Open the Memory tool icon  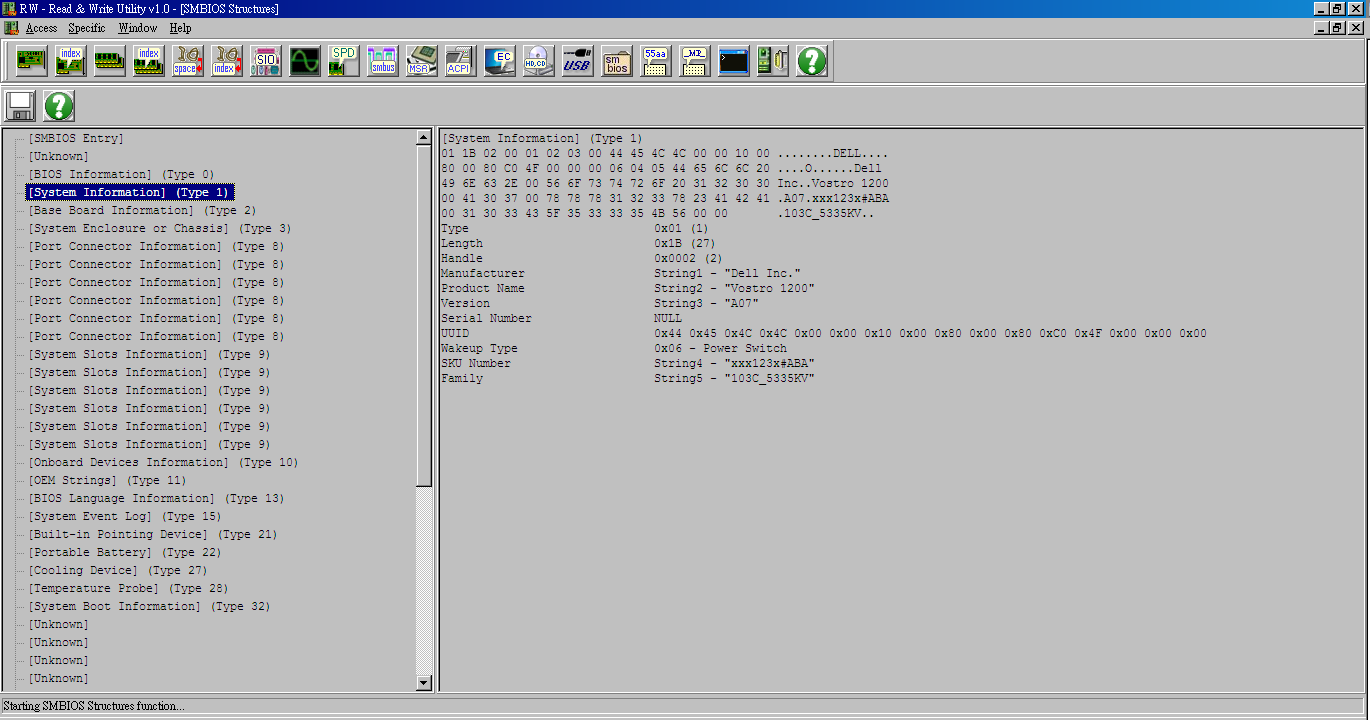pyautogui.click(x=110, y=61)
